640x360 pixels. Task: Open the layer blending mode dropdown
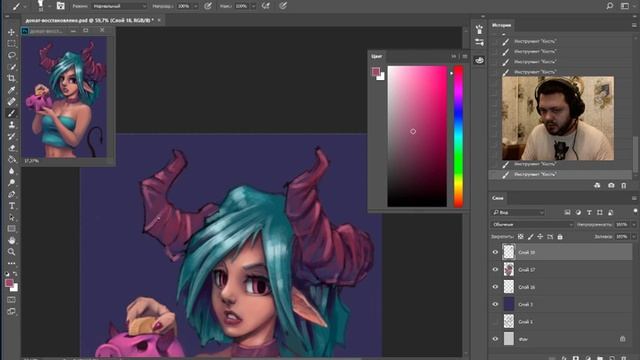pos(532,224)
